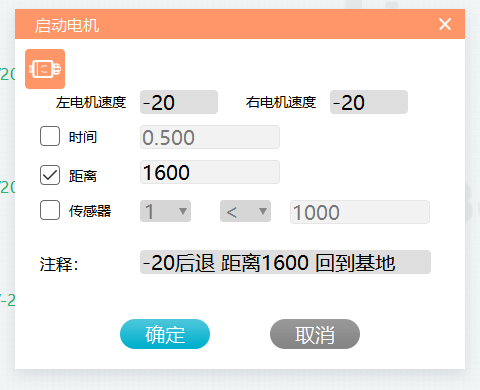
Task: Uncheck the 距离 checkbox
Action: pyautogui.click(x=50, y=175)
